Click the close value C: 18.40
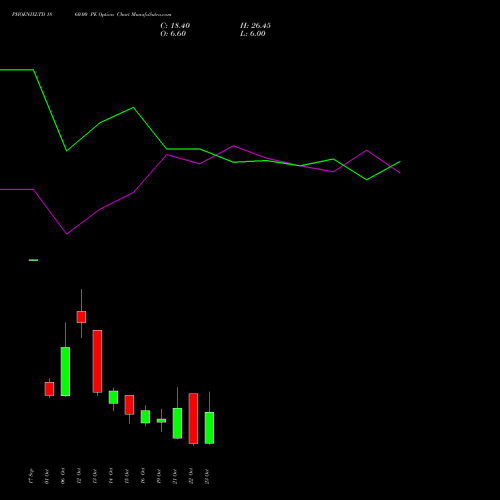500x500 pixels. [175, 26]
